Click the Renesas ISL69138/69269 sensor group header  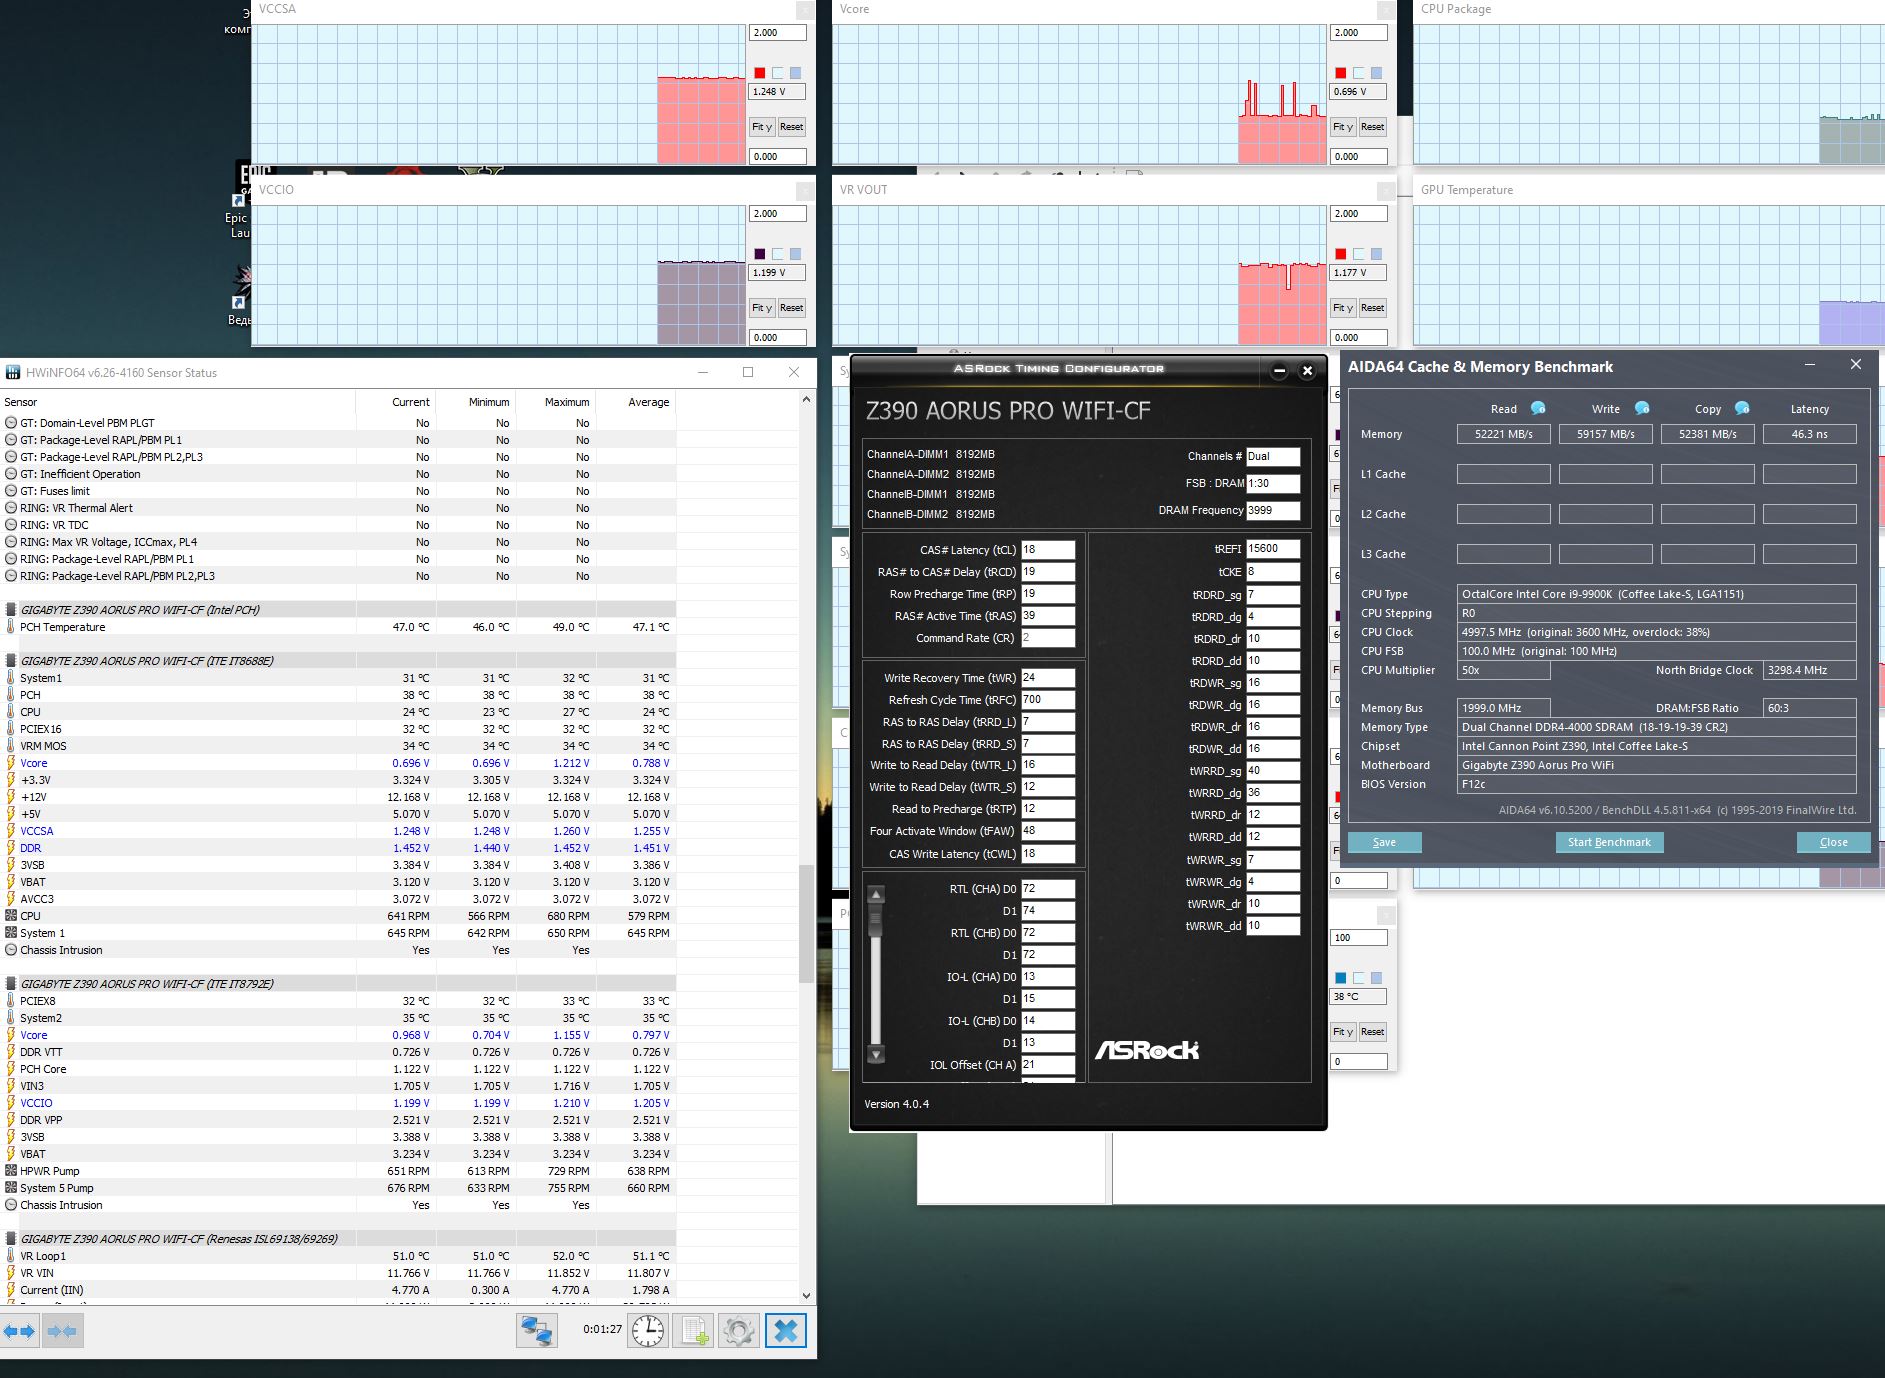pyautogui.click(x=338, y=1239)
